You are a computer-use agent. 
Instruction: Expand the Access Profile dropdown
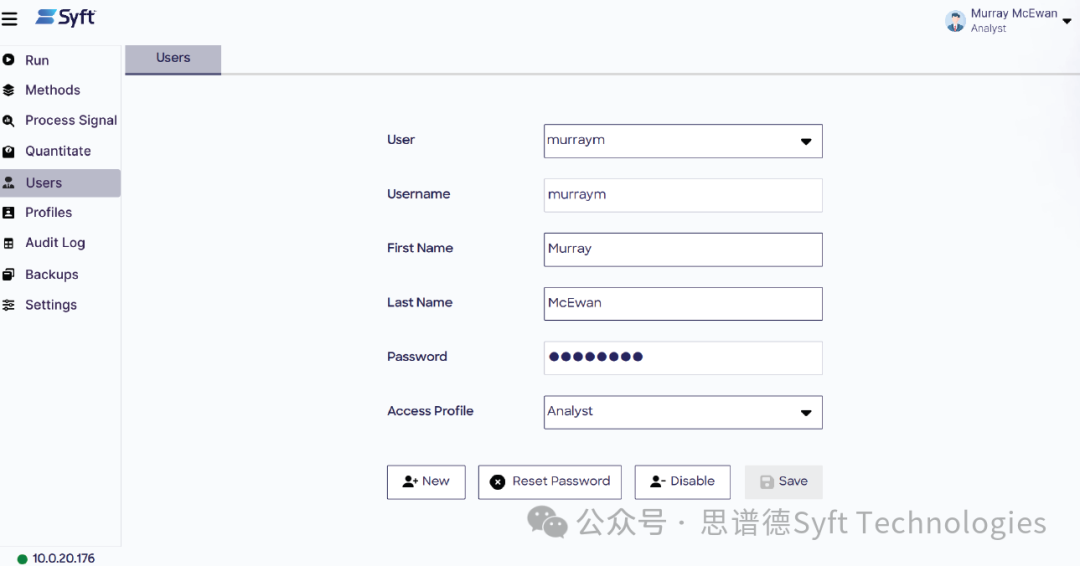point(683,412)
